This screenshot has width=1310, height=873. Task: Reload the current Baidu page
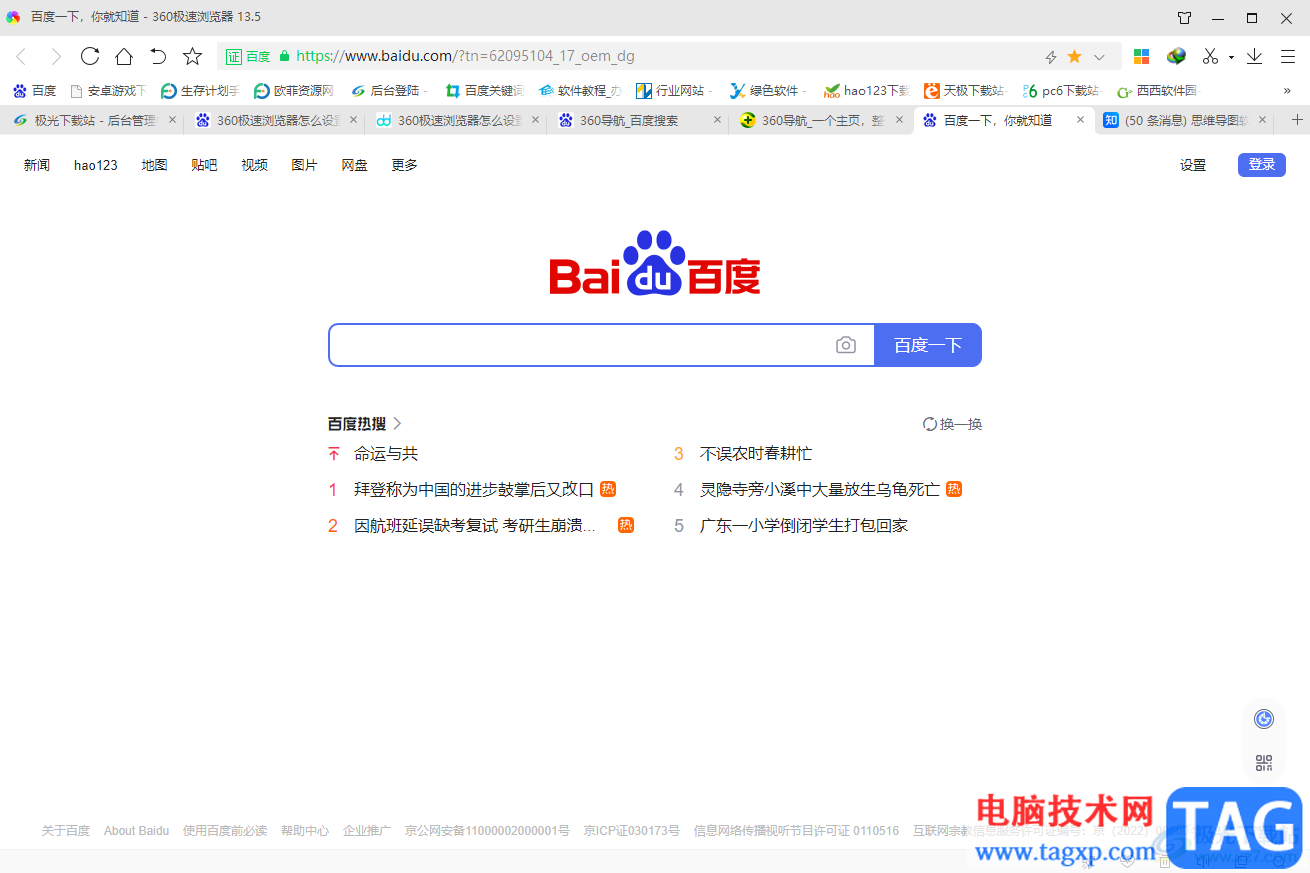90,56
